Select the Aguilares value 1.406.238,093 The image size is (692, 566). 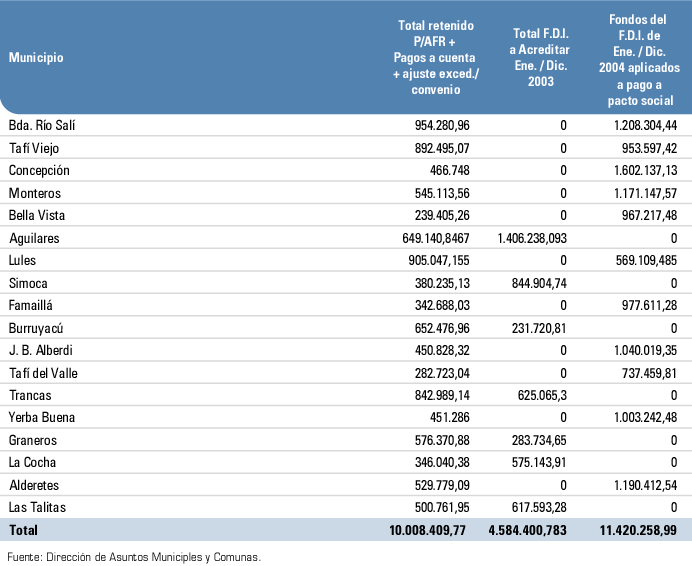click(x=532, y=238)
